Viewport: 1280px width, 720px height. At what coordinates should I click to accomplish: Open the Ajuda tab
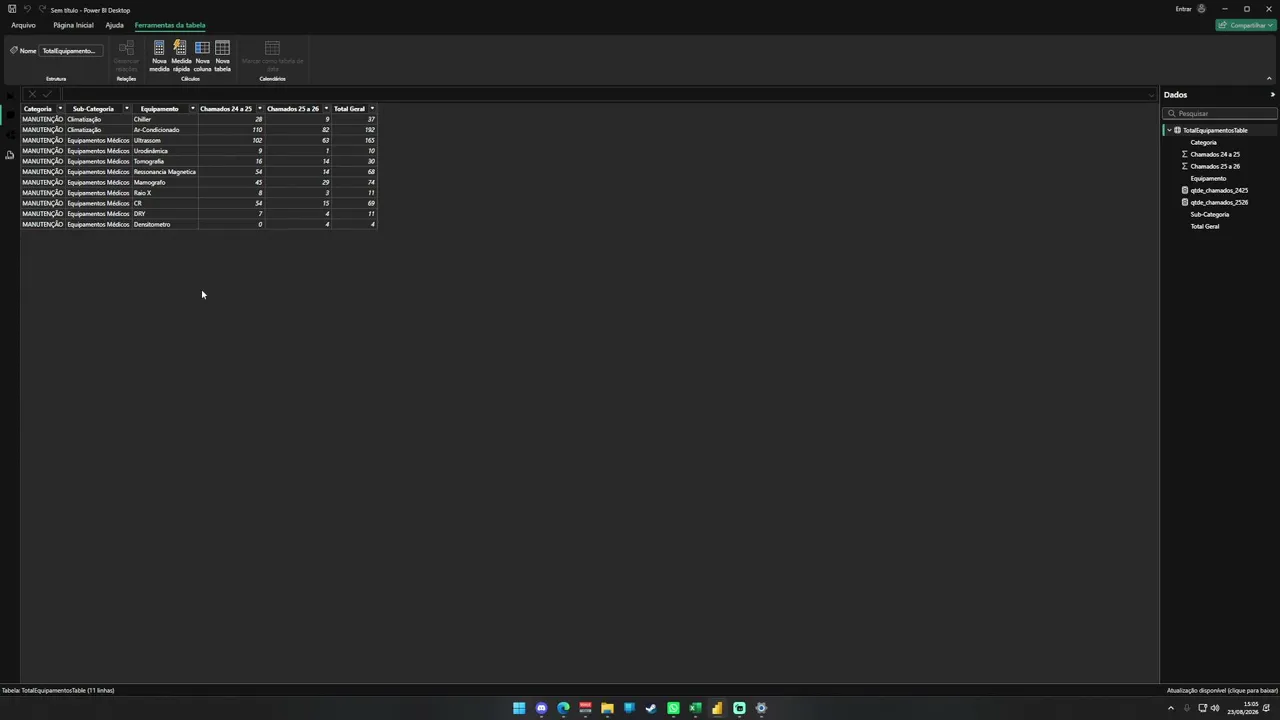(114, 25)
